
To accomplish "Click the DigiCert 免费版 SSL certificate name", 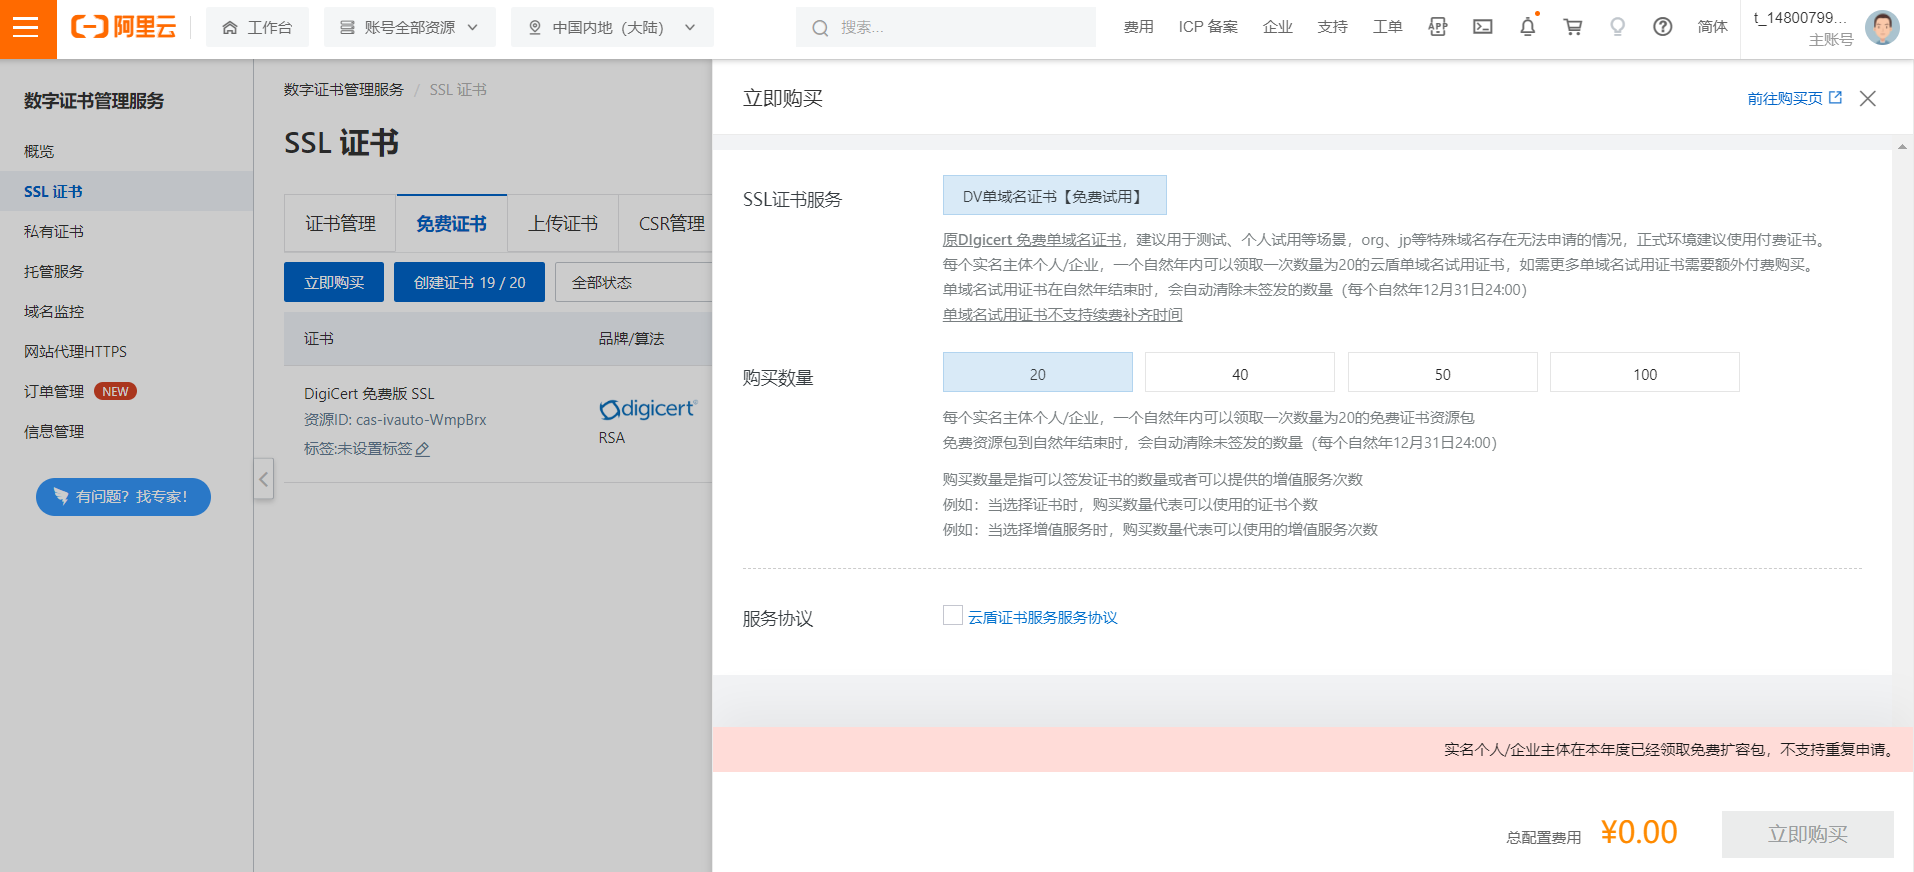I will tap(369, 394).
